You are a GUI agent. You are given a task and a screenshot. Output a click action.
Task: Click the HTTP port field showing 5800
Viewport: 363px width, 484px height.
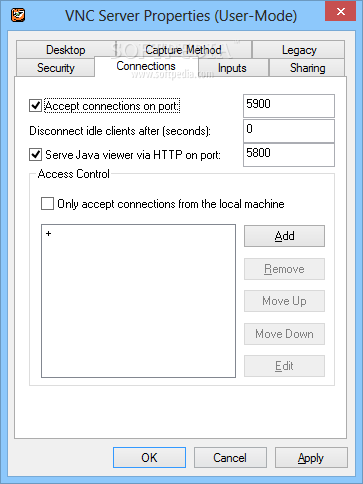[x=289, y=155]
